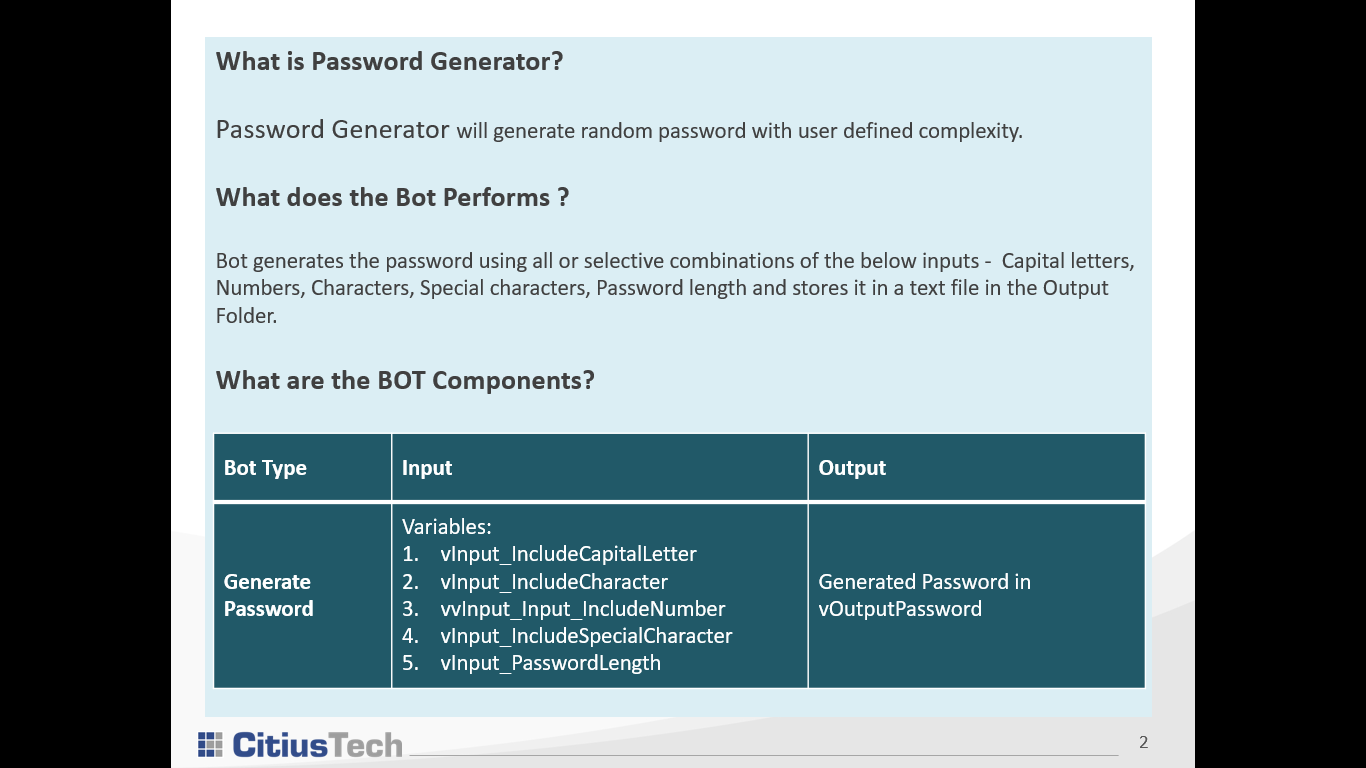Click the 'Bot Type' table header

[265, 468]
